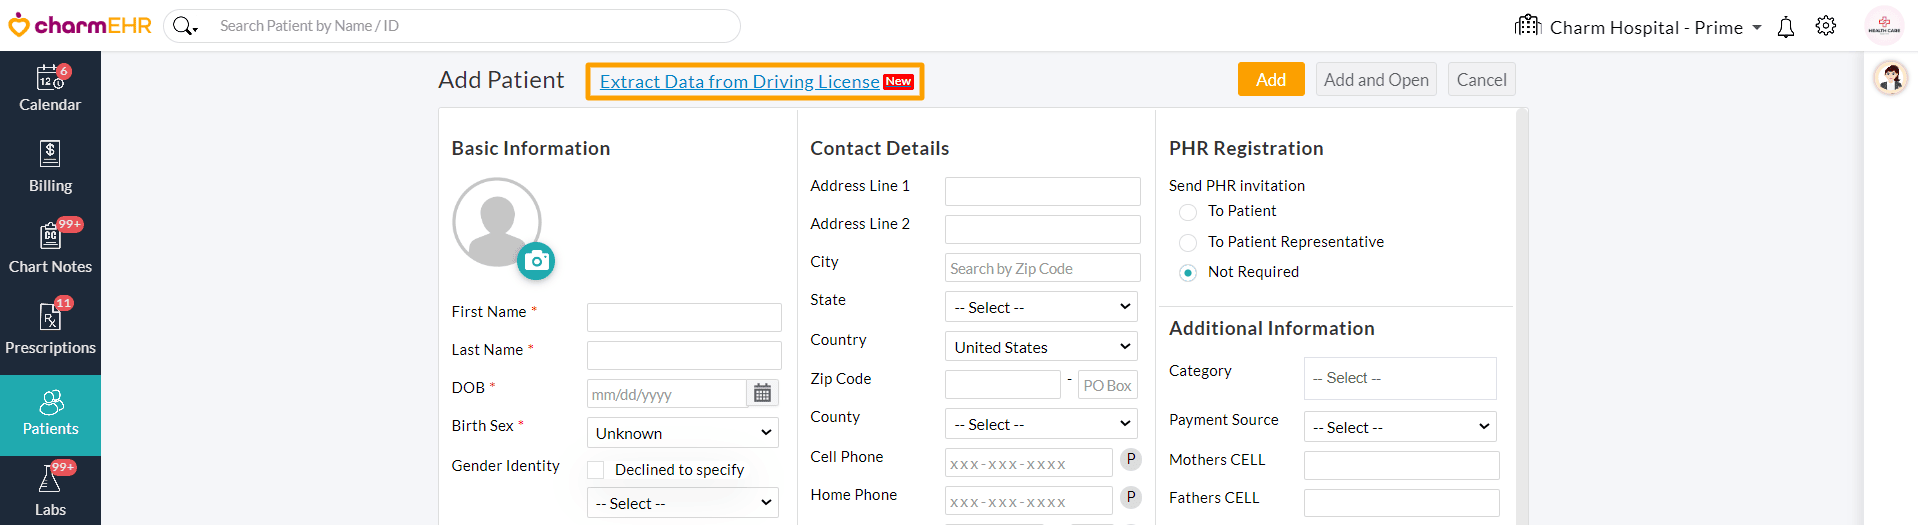Click the hospital building icon

click(1528, 25)
